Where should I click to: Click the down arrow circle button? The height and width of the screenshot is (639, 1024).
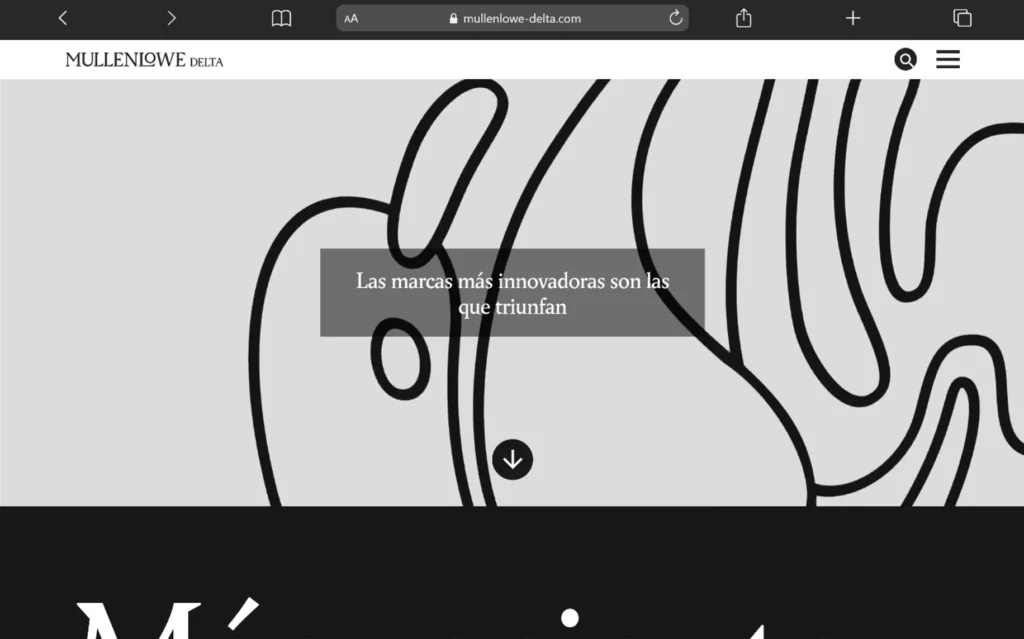(513, 460)
